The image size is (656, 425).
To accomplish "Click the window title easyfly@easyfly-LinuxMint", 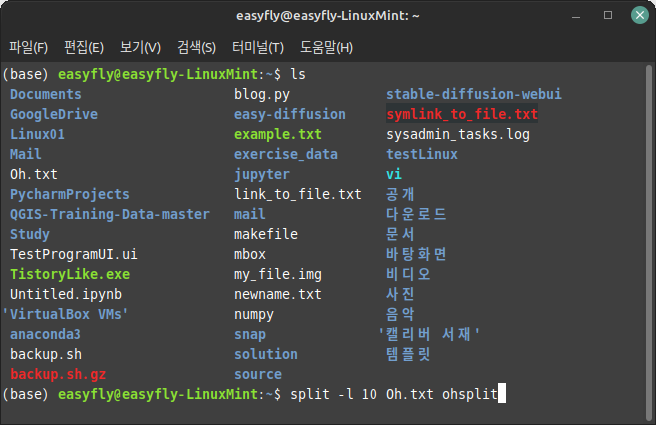I will click(x=328, y=16).
